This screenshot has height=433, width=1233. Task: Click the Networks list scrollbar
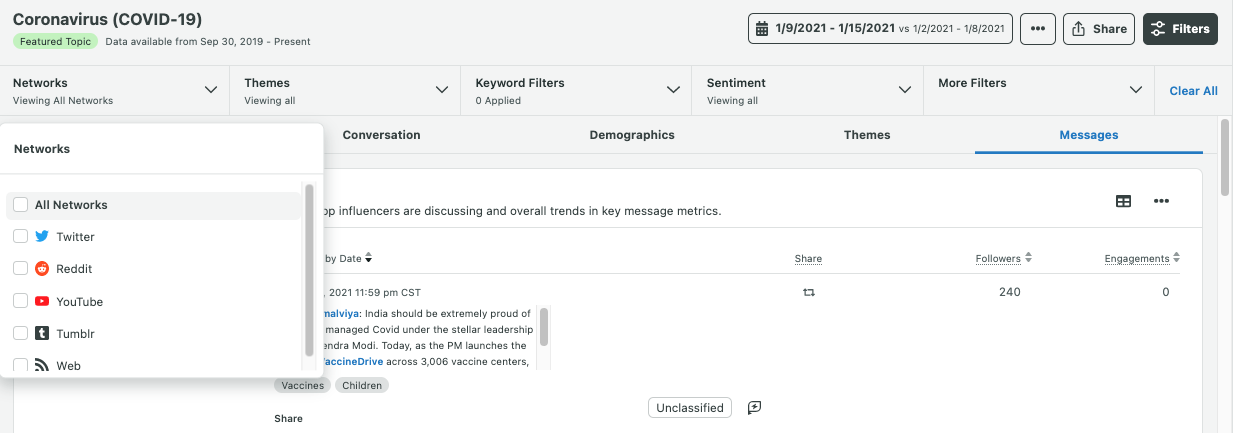[x=309, y=270]
